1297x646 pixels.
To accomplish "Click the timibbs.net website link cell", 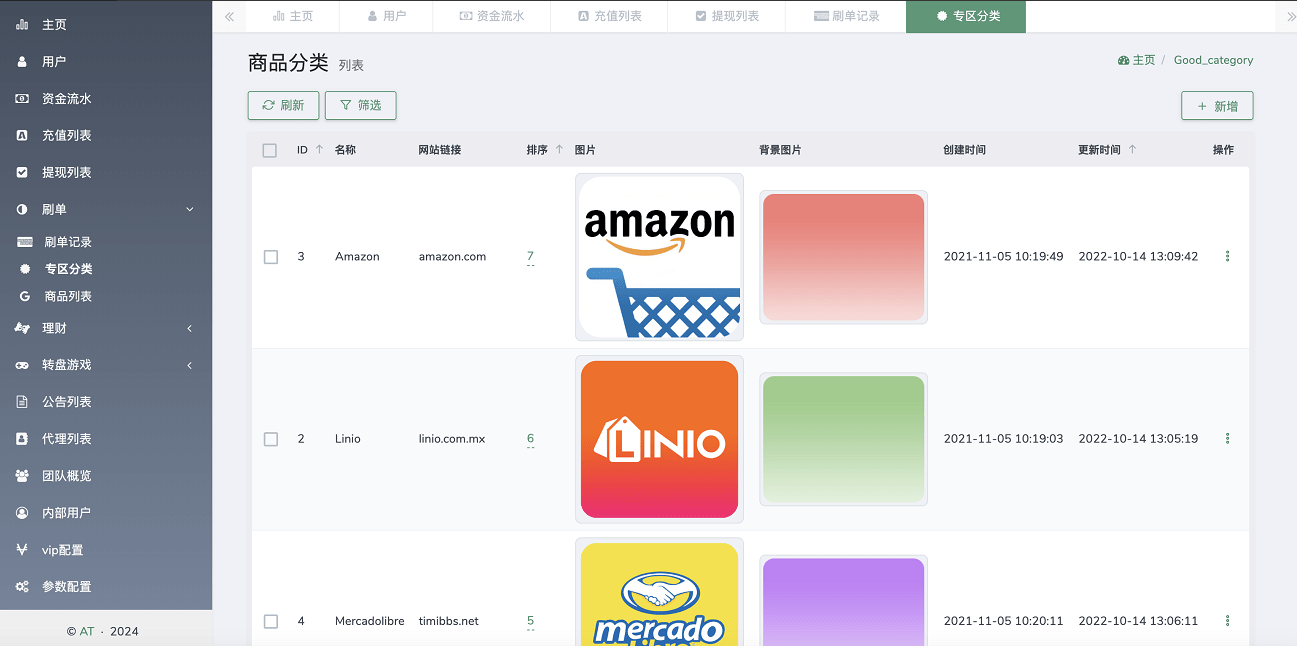I will 449,621.
